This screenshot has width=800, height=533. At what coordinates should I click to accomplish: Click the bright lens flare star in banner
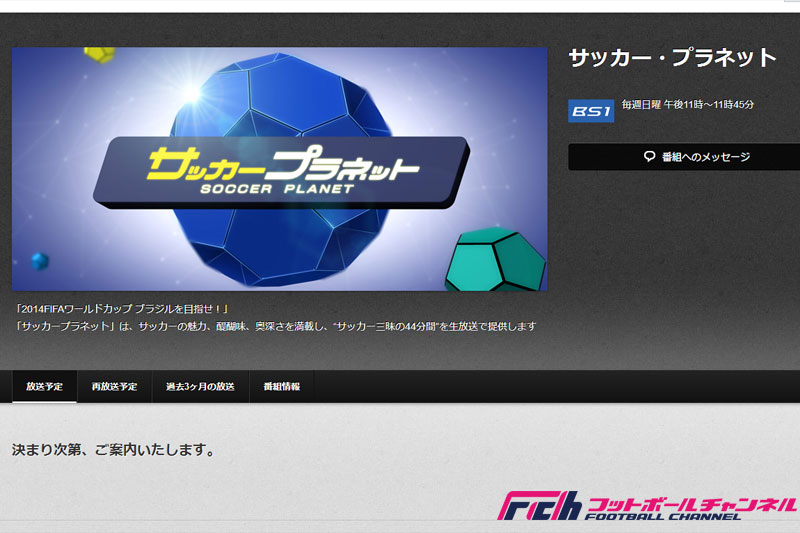[192, 92]
